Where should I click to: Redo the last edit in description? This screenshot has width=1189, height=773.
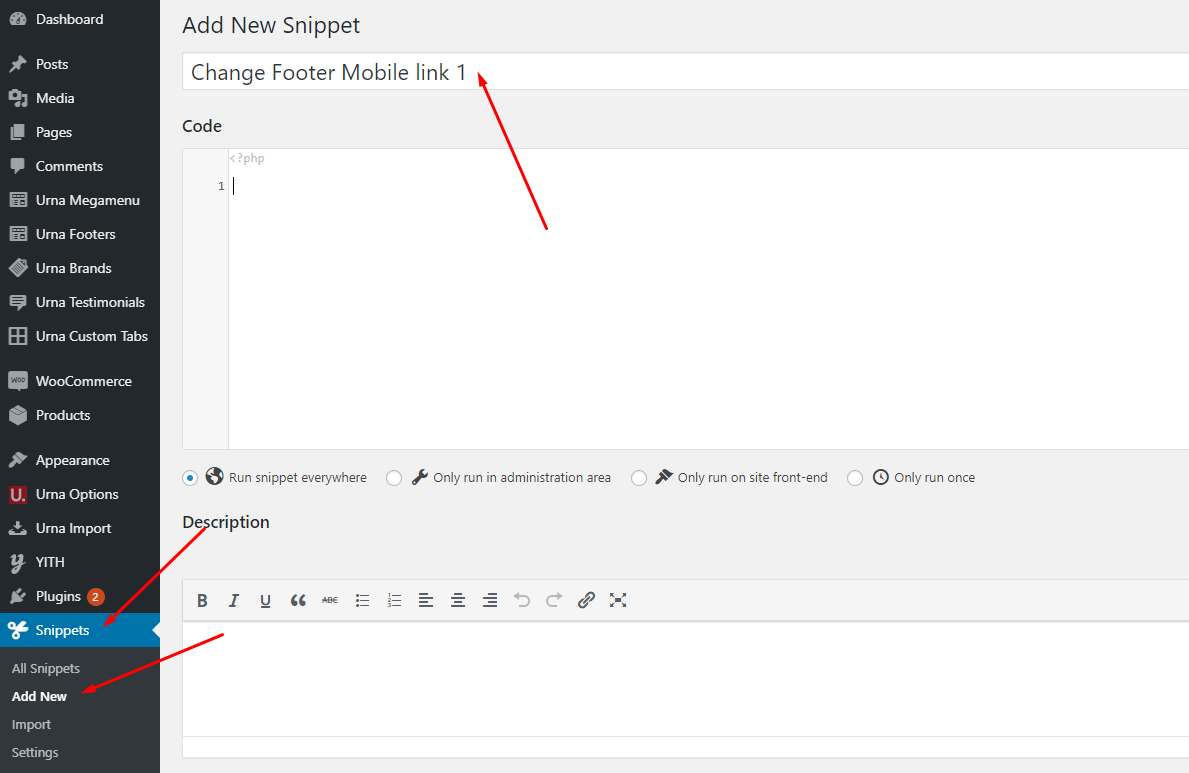tap(554, 601)
